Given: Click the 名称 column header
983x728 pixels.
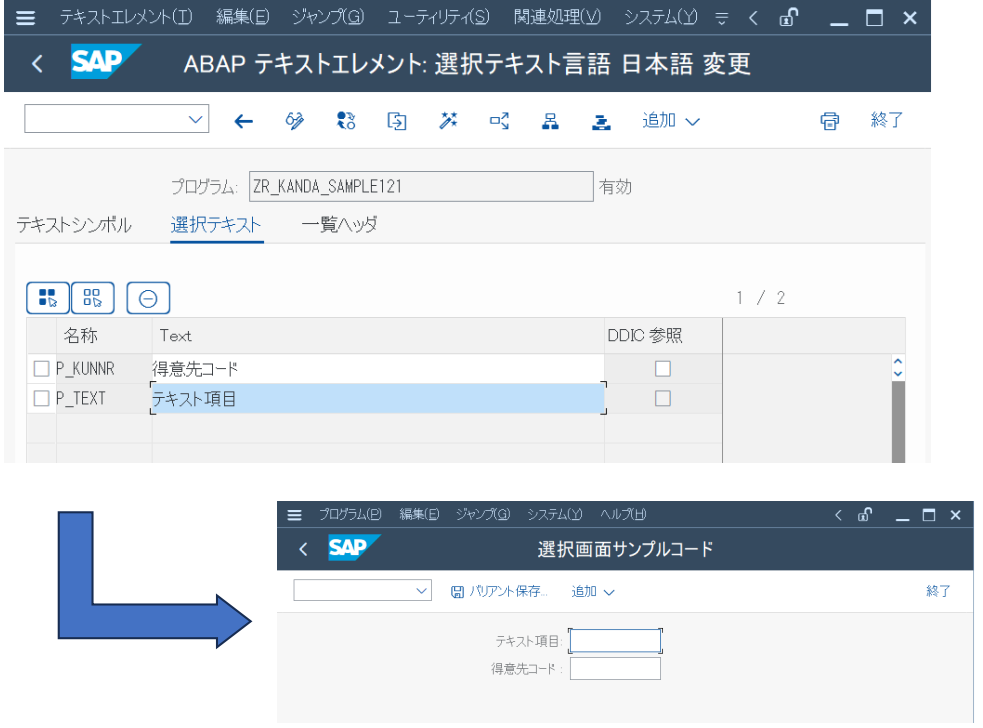Looking at the screenshot, I should (x=104, y=335).
